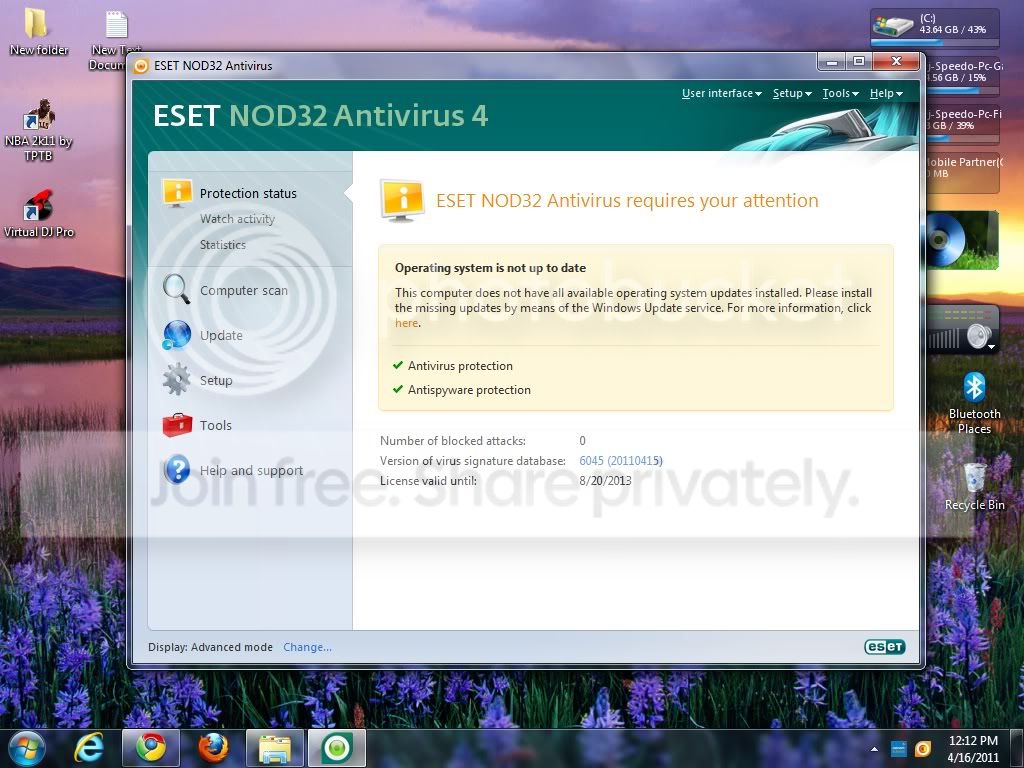Image resolution: width=1024 pixels, height=768 pixels.
Task: Click 'Number of blocked attacks:' label
Action: 453,441
